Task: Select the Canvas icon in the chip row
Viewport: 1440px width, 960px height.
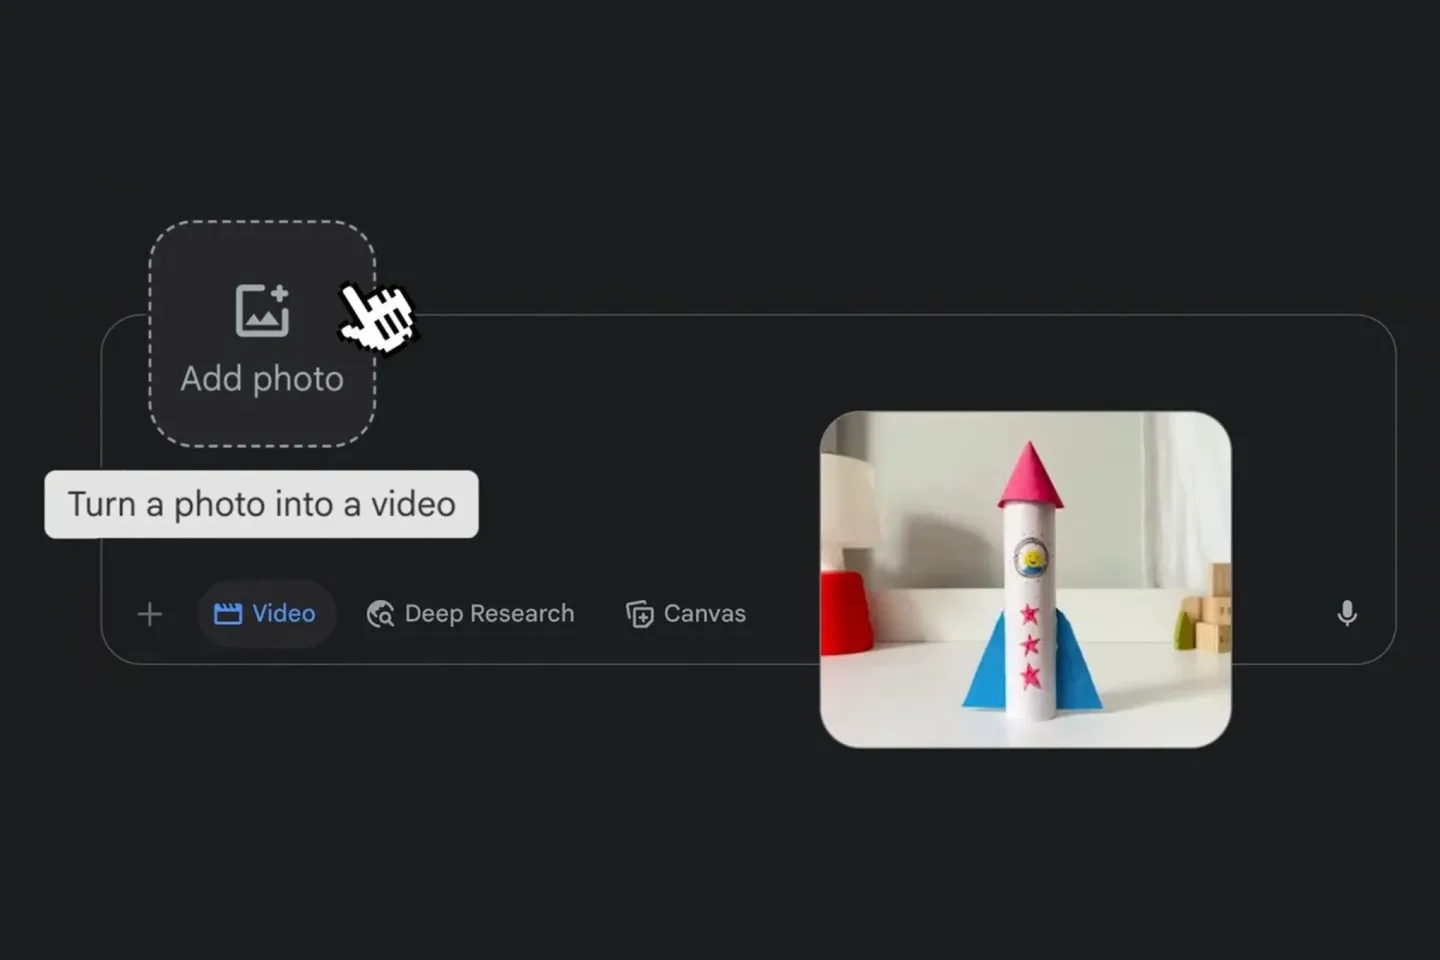Action: (x=641, y=613)
